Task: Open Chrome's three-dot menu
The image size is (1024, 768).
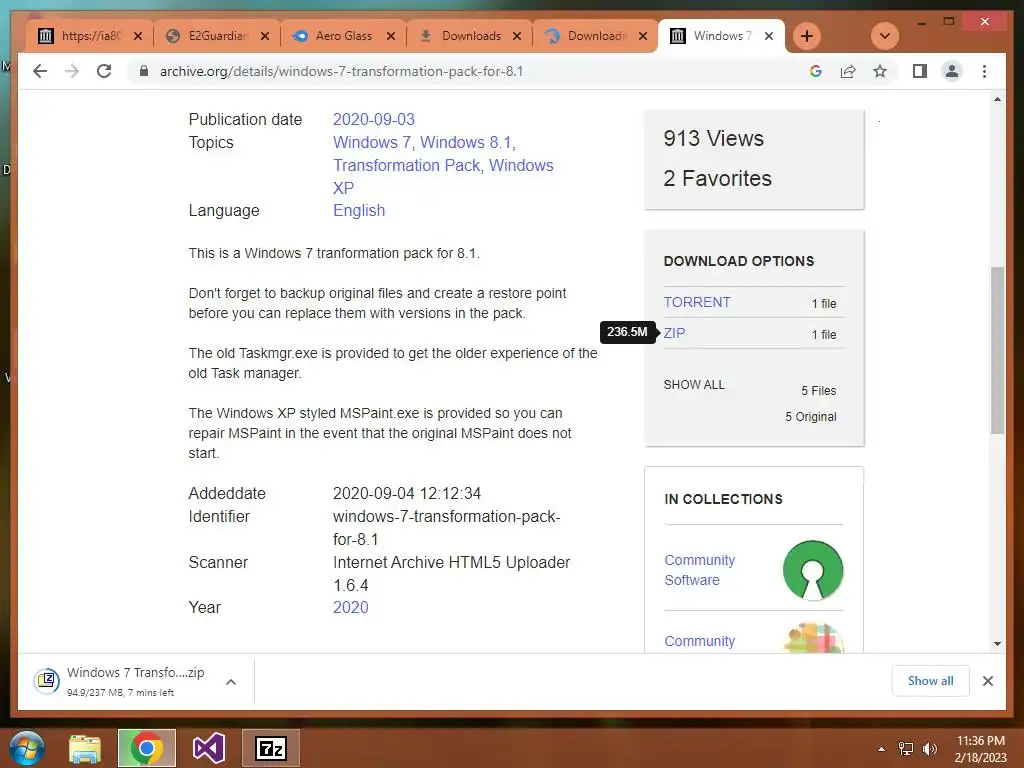Action: [x=984, y=71]
